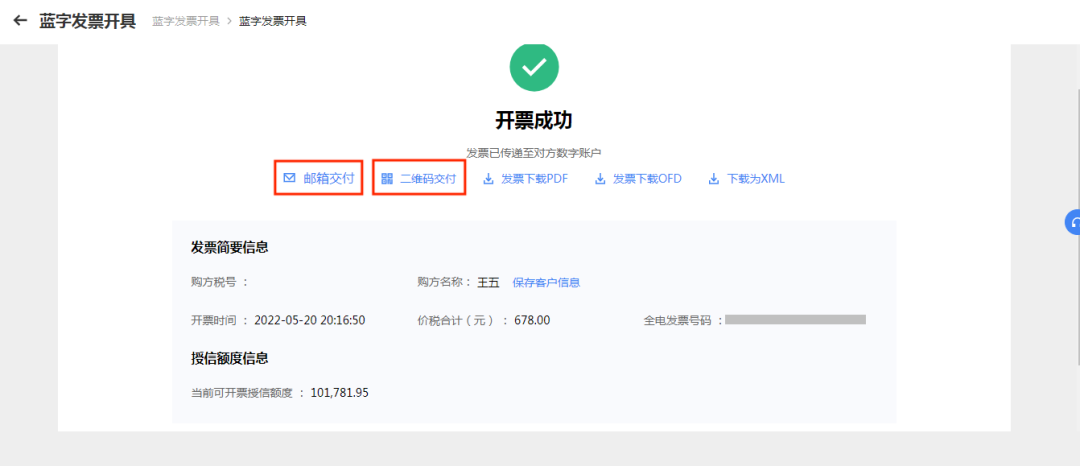Open the blue floating help icon
Image resolution: width=1080 pixels, height=466 pixels.
pos(1073,222)
